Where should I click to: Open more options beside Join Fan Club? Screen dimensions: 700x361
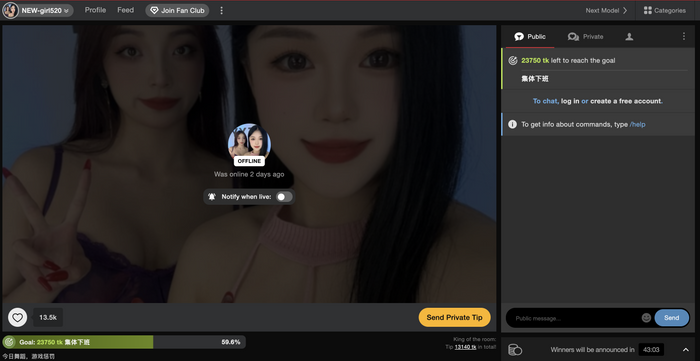(221, 10)
